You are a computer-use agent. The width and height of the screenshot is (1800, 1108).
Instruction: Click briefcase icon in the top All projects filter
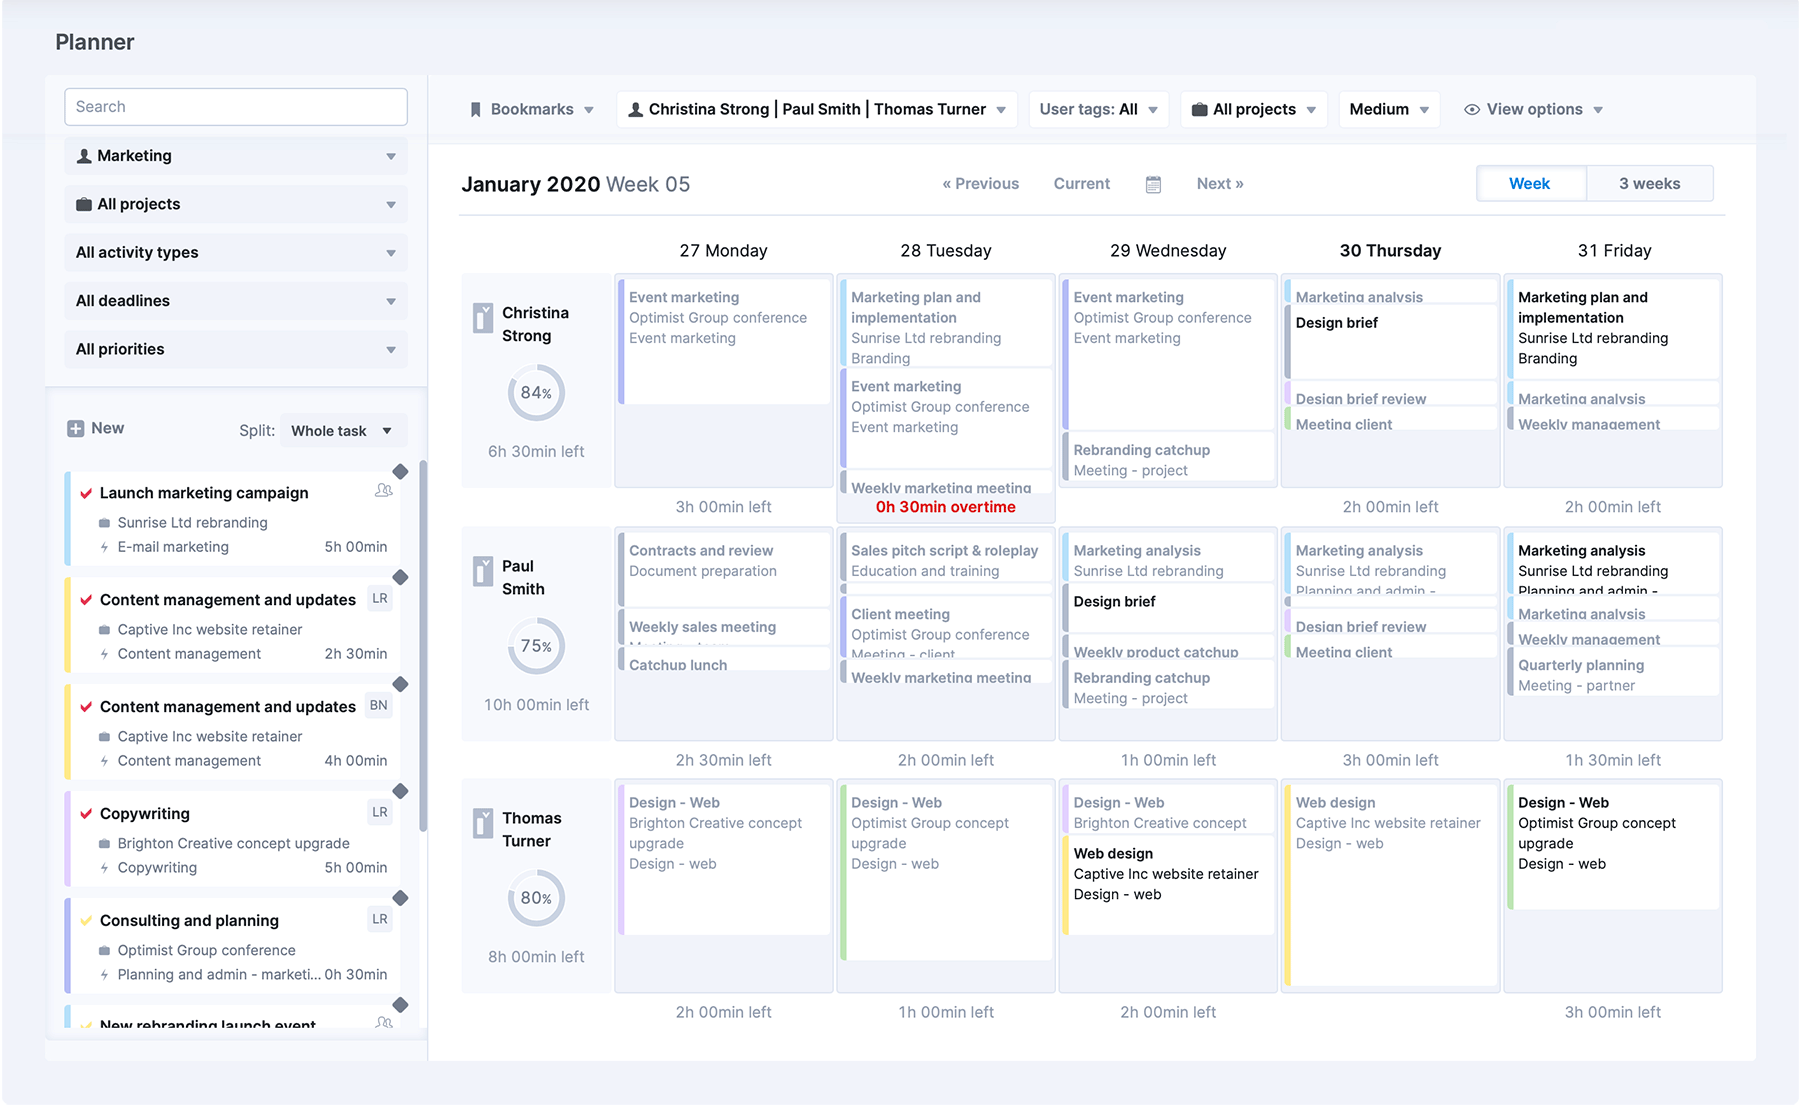click(x=1199, y=110)
